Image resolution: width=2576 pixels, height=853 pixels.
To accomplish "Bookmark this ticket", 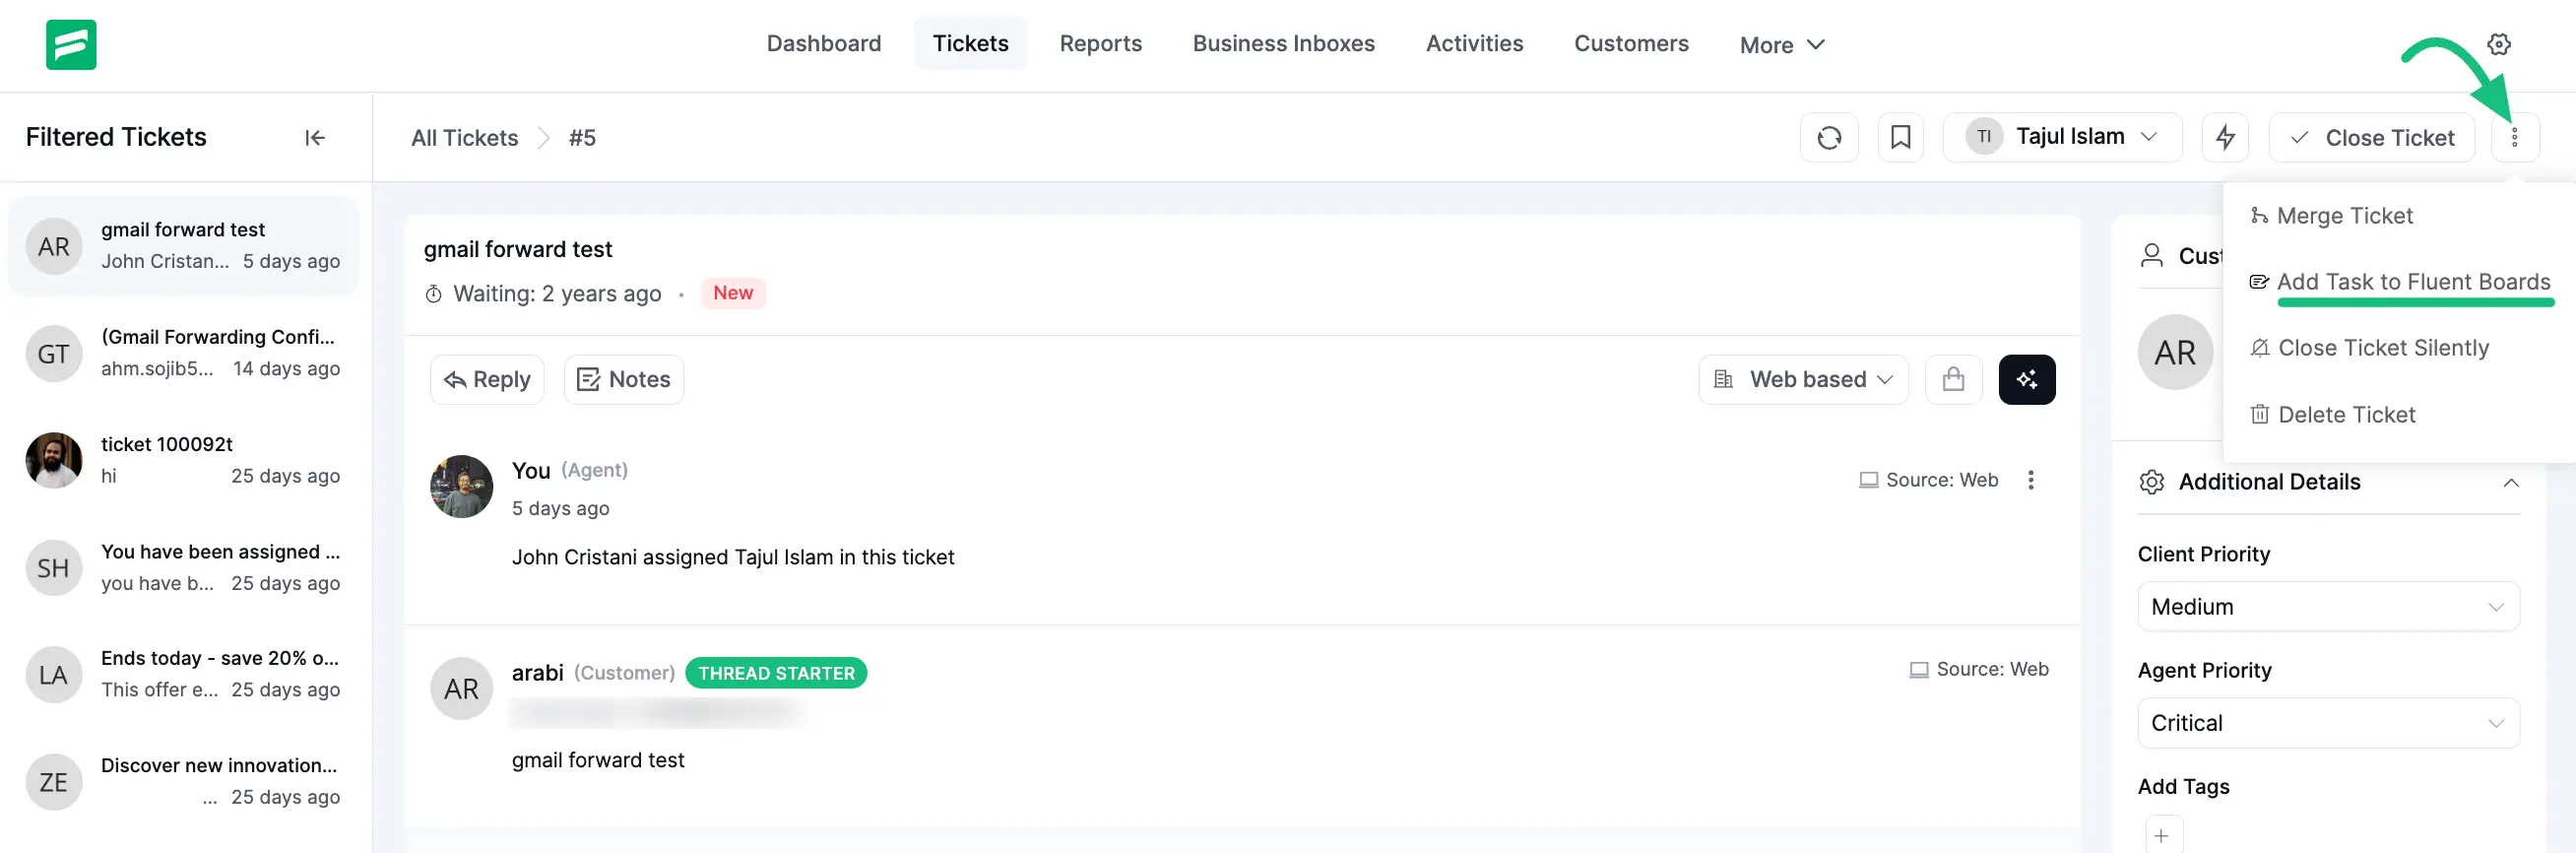I will [1900, 138].
